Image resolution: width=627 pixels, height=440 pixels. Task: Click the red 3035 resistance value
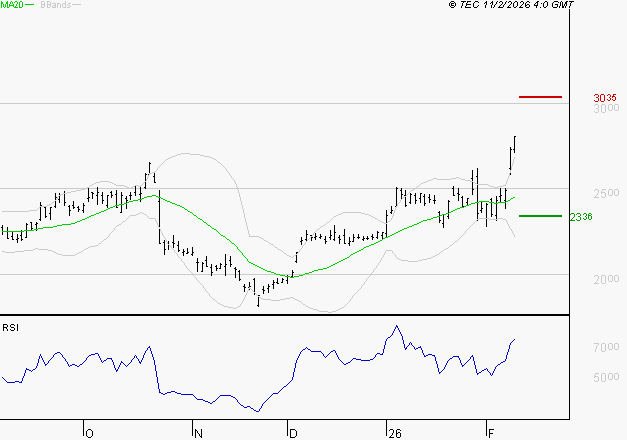coord(605,98)
